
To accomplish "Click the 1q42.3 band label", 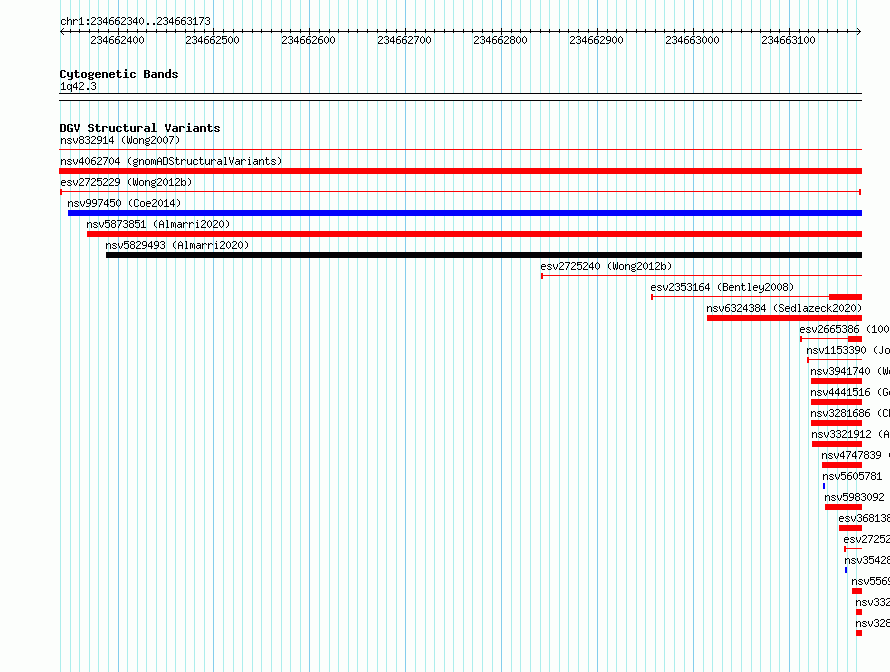I will tap(78, 86).
